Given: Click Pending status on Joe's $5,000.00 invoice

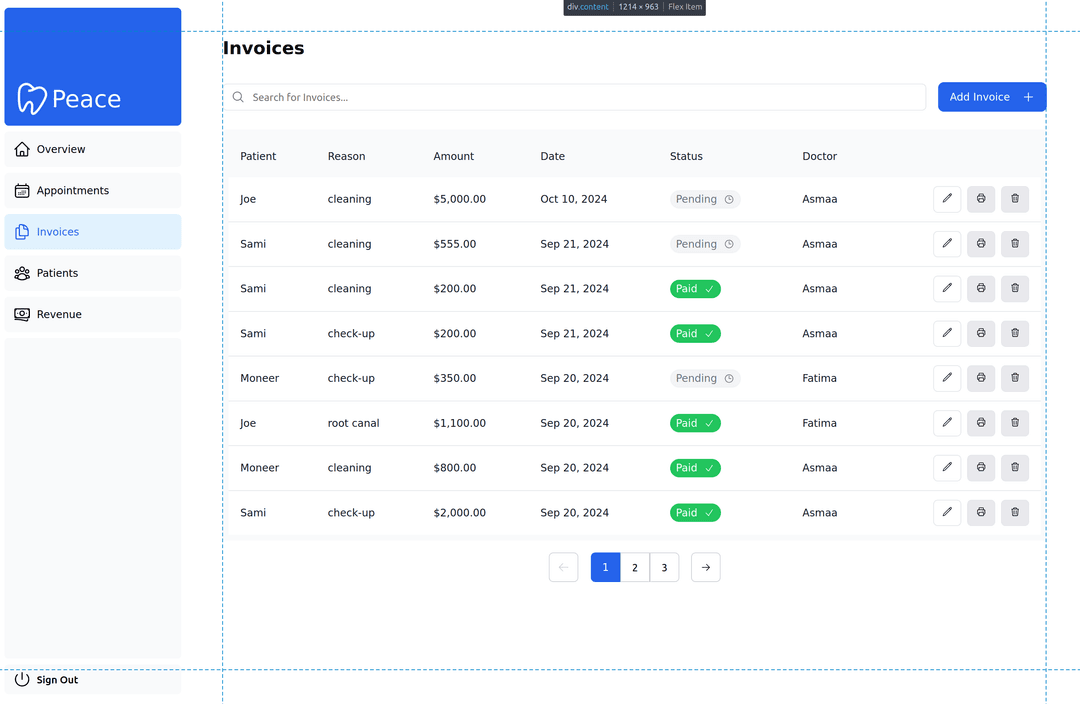Looking at the screenshot, I should (x=705, y=199).
